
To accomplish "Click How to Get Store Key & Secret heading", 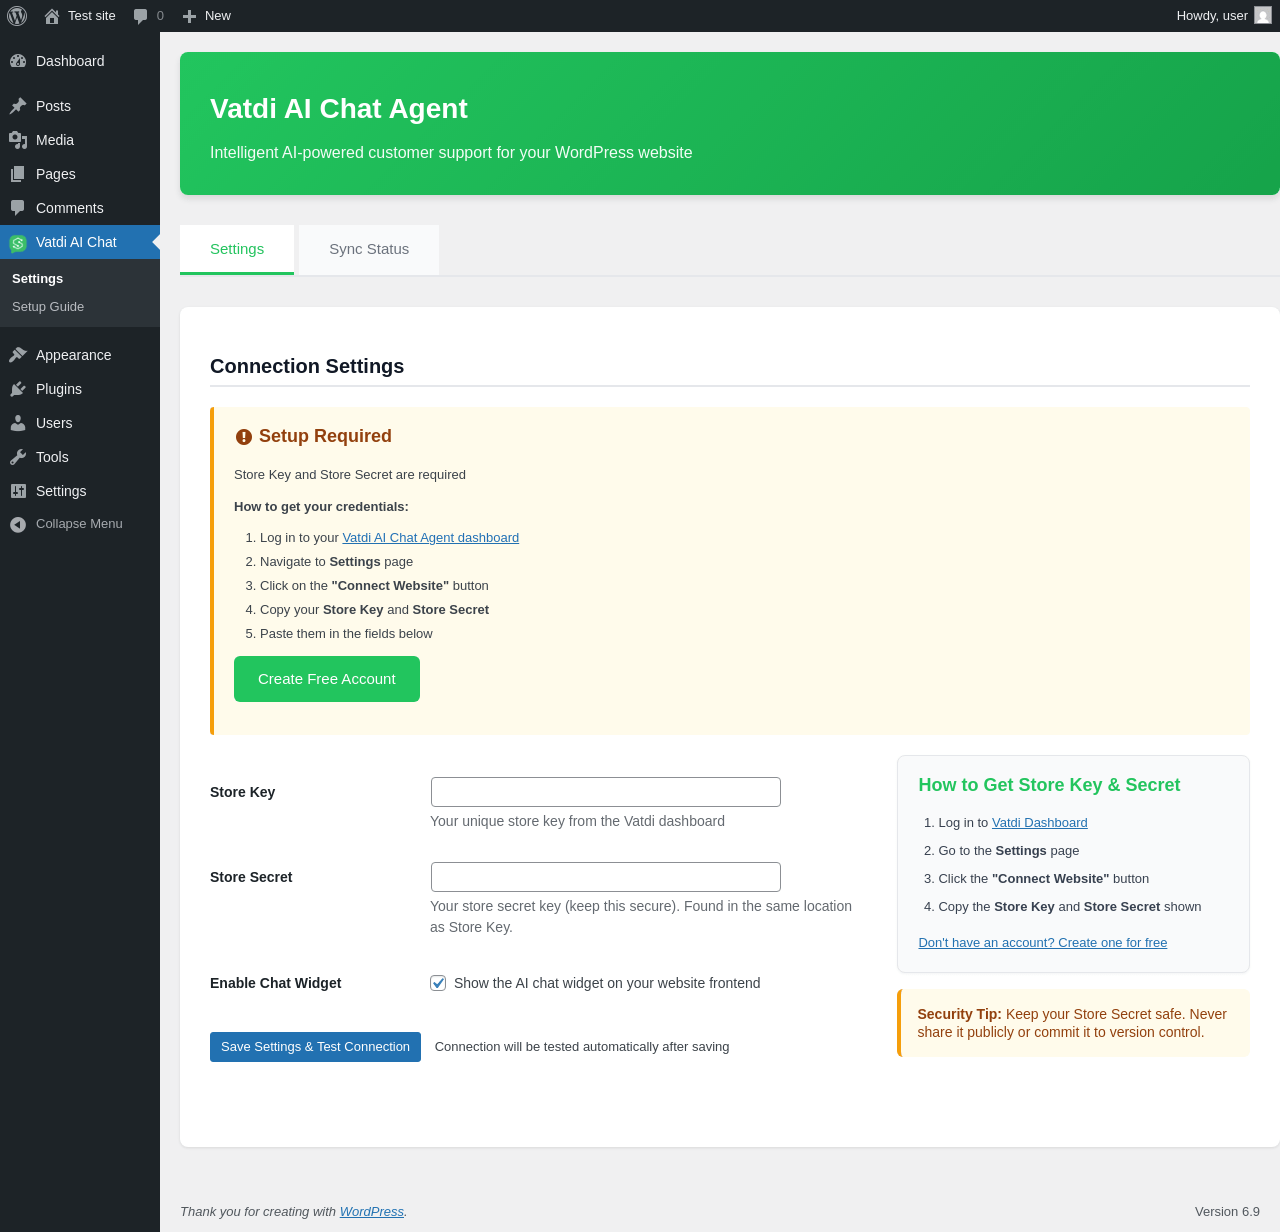I will pos(1049,785).
